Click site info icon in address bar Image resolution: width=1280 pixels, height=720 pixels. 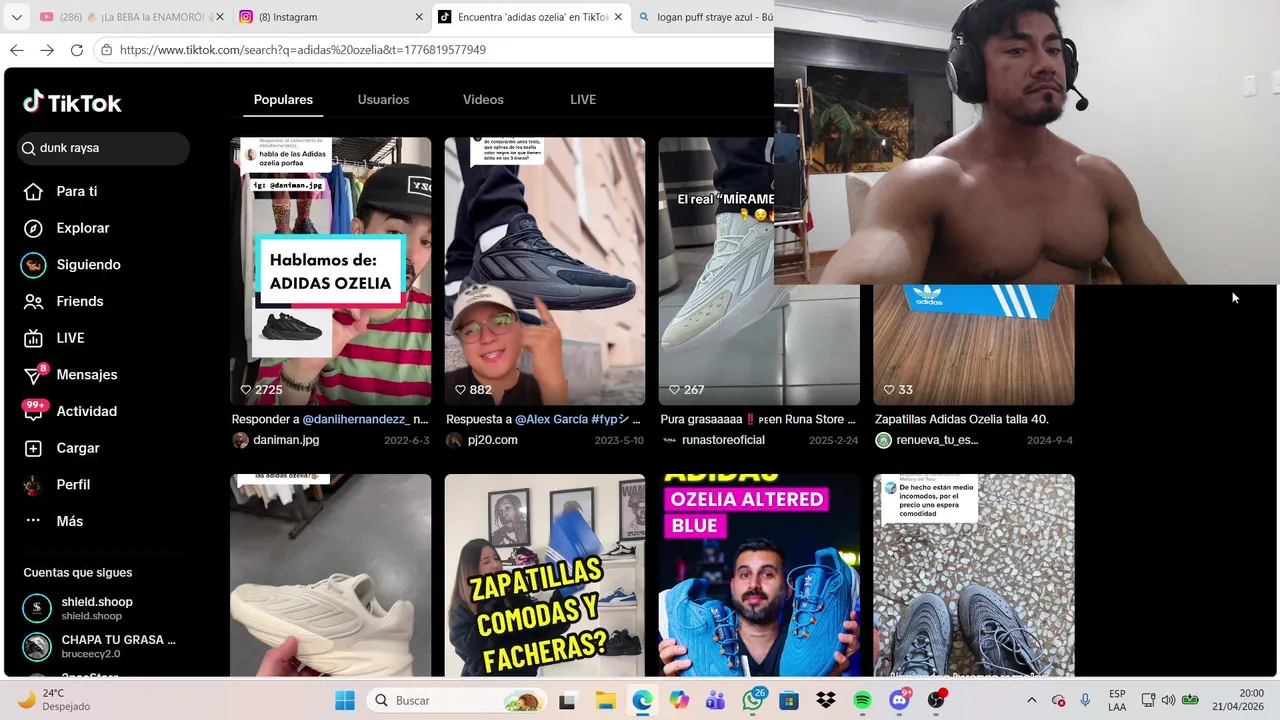coord(106,50)
